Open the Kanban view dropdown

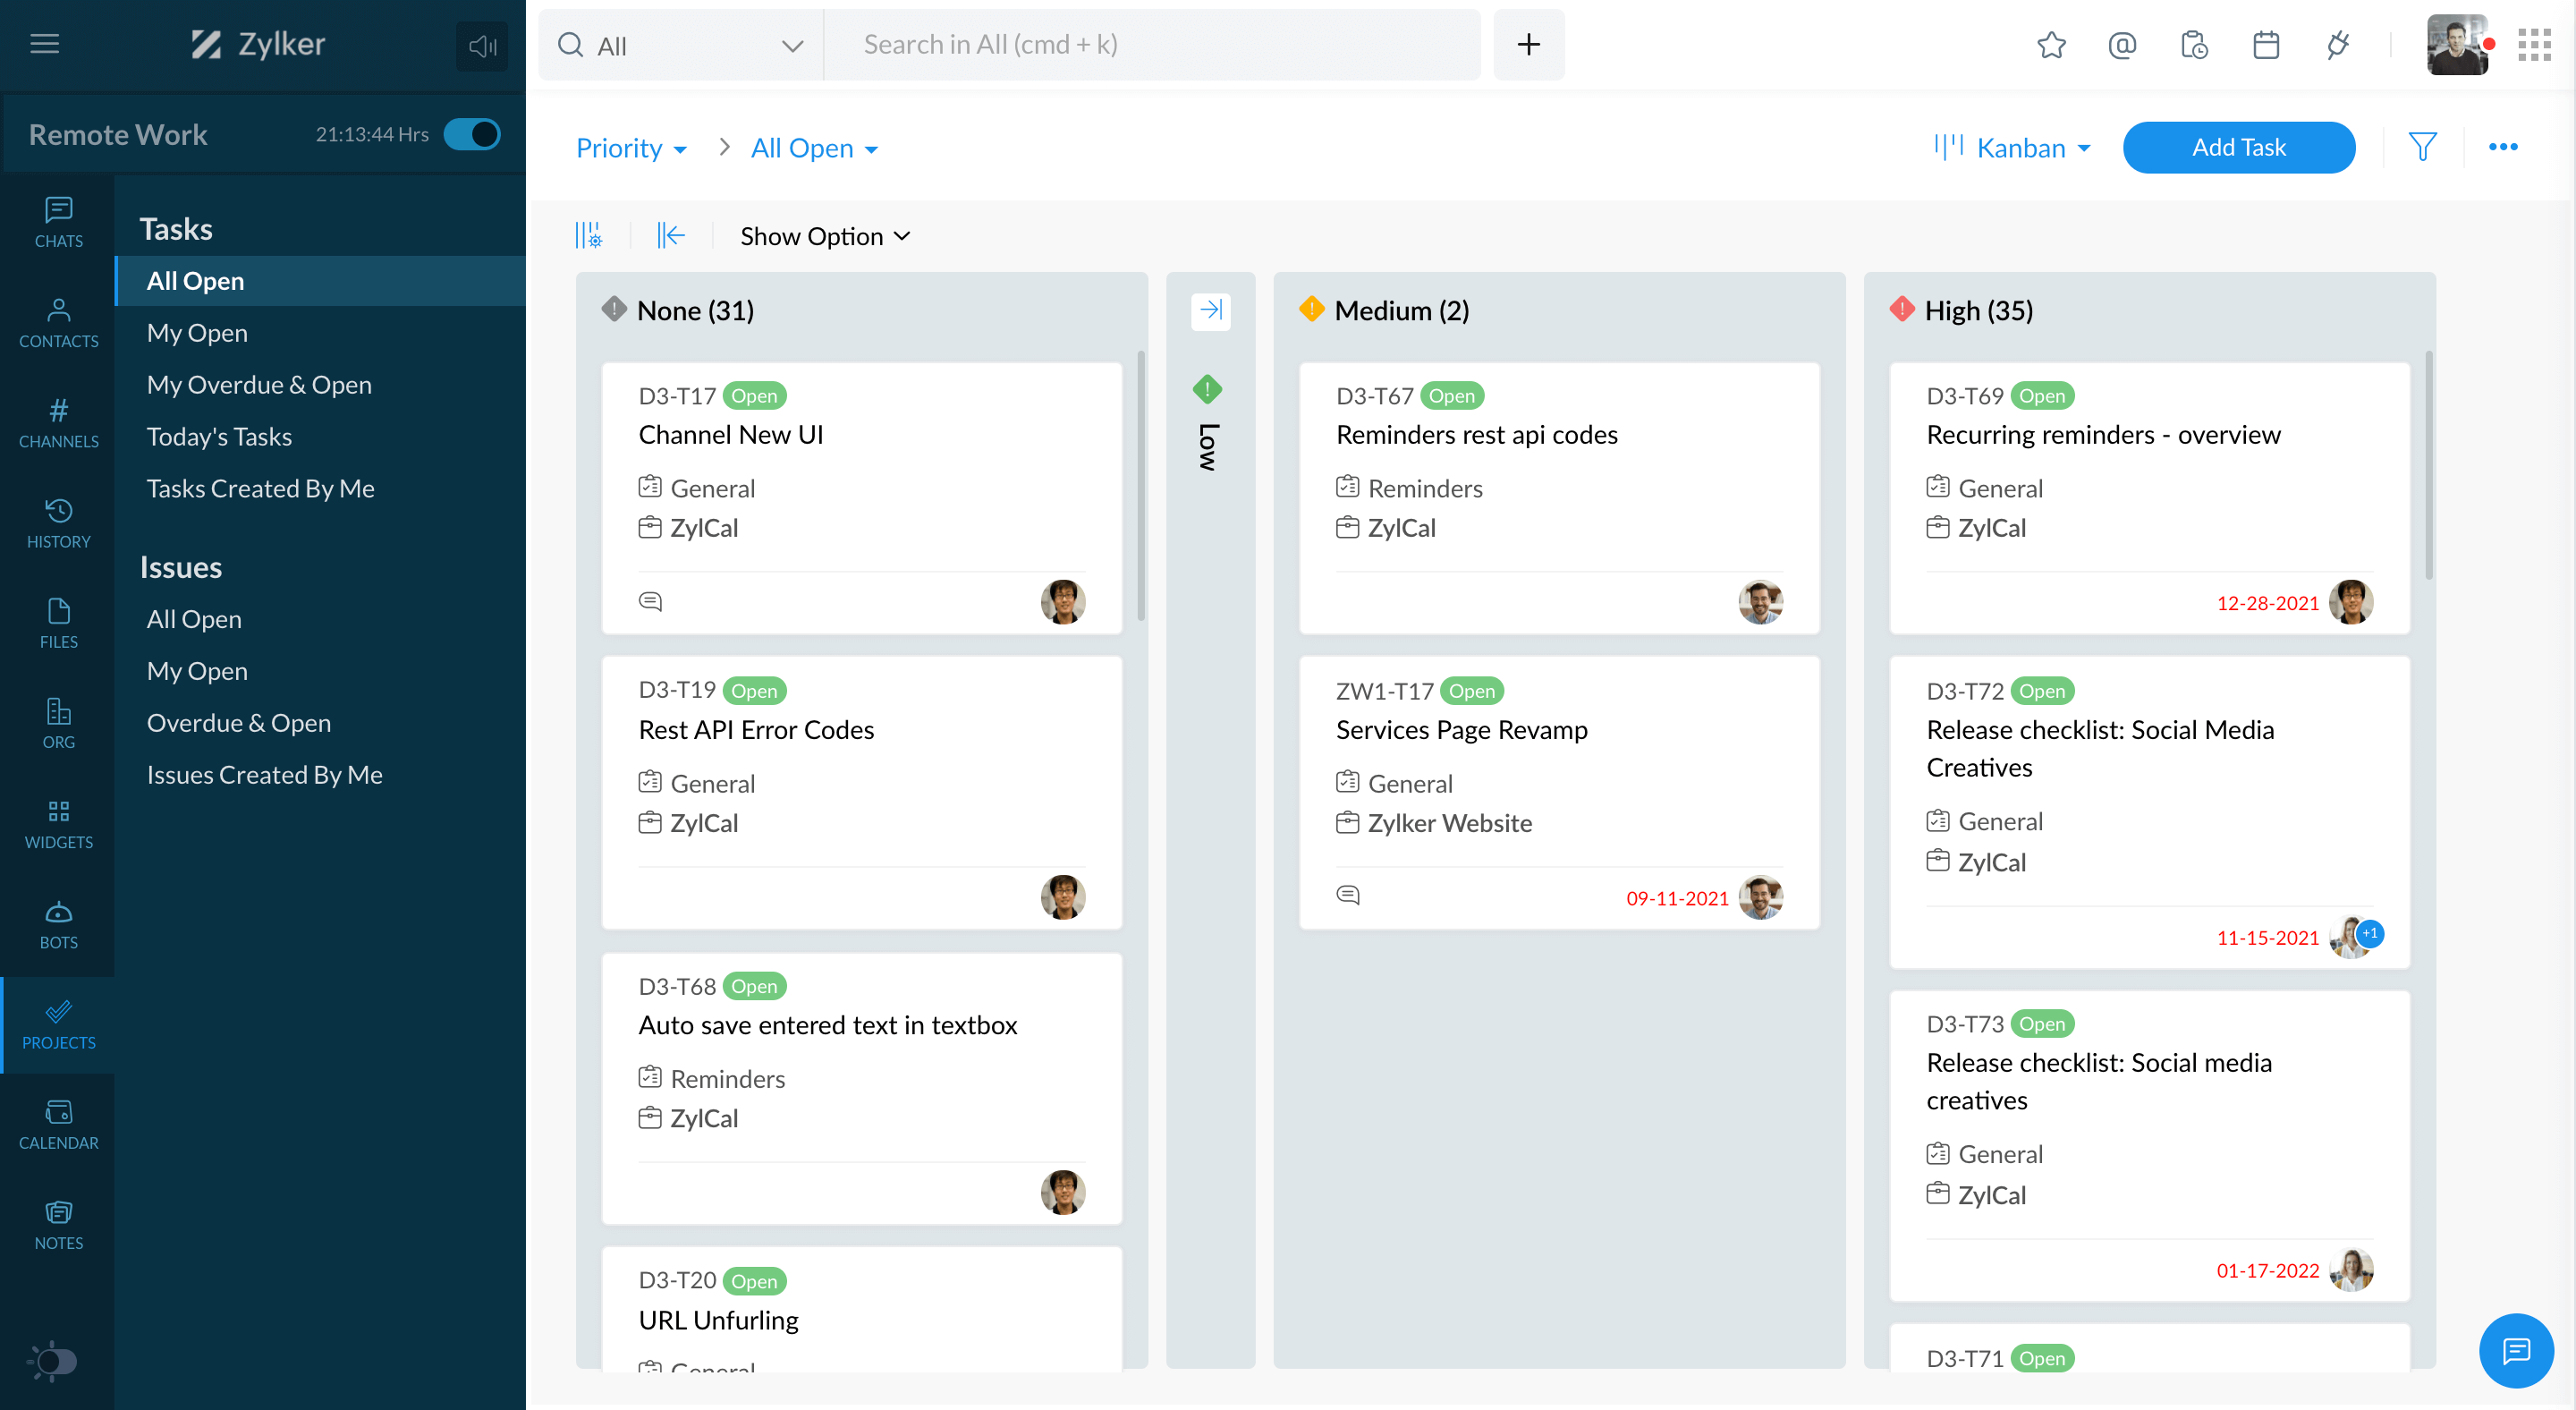2012,148
